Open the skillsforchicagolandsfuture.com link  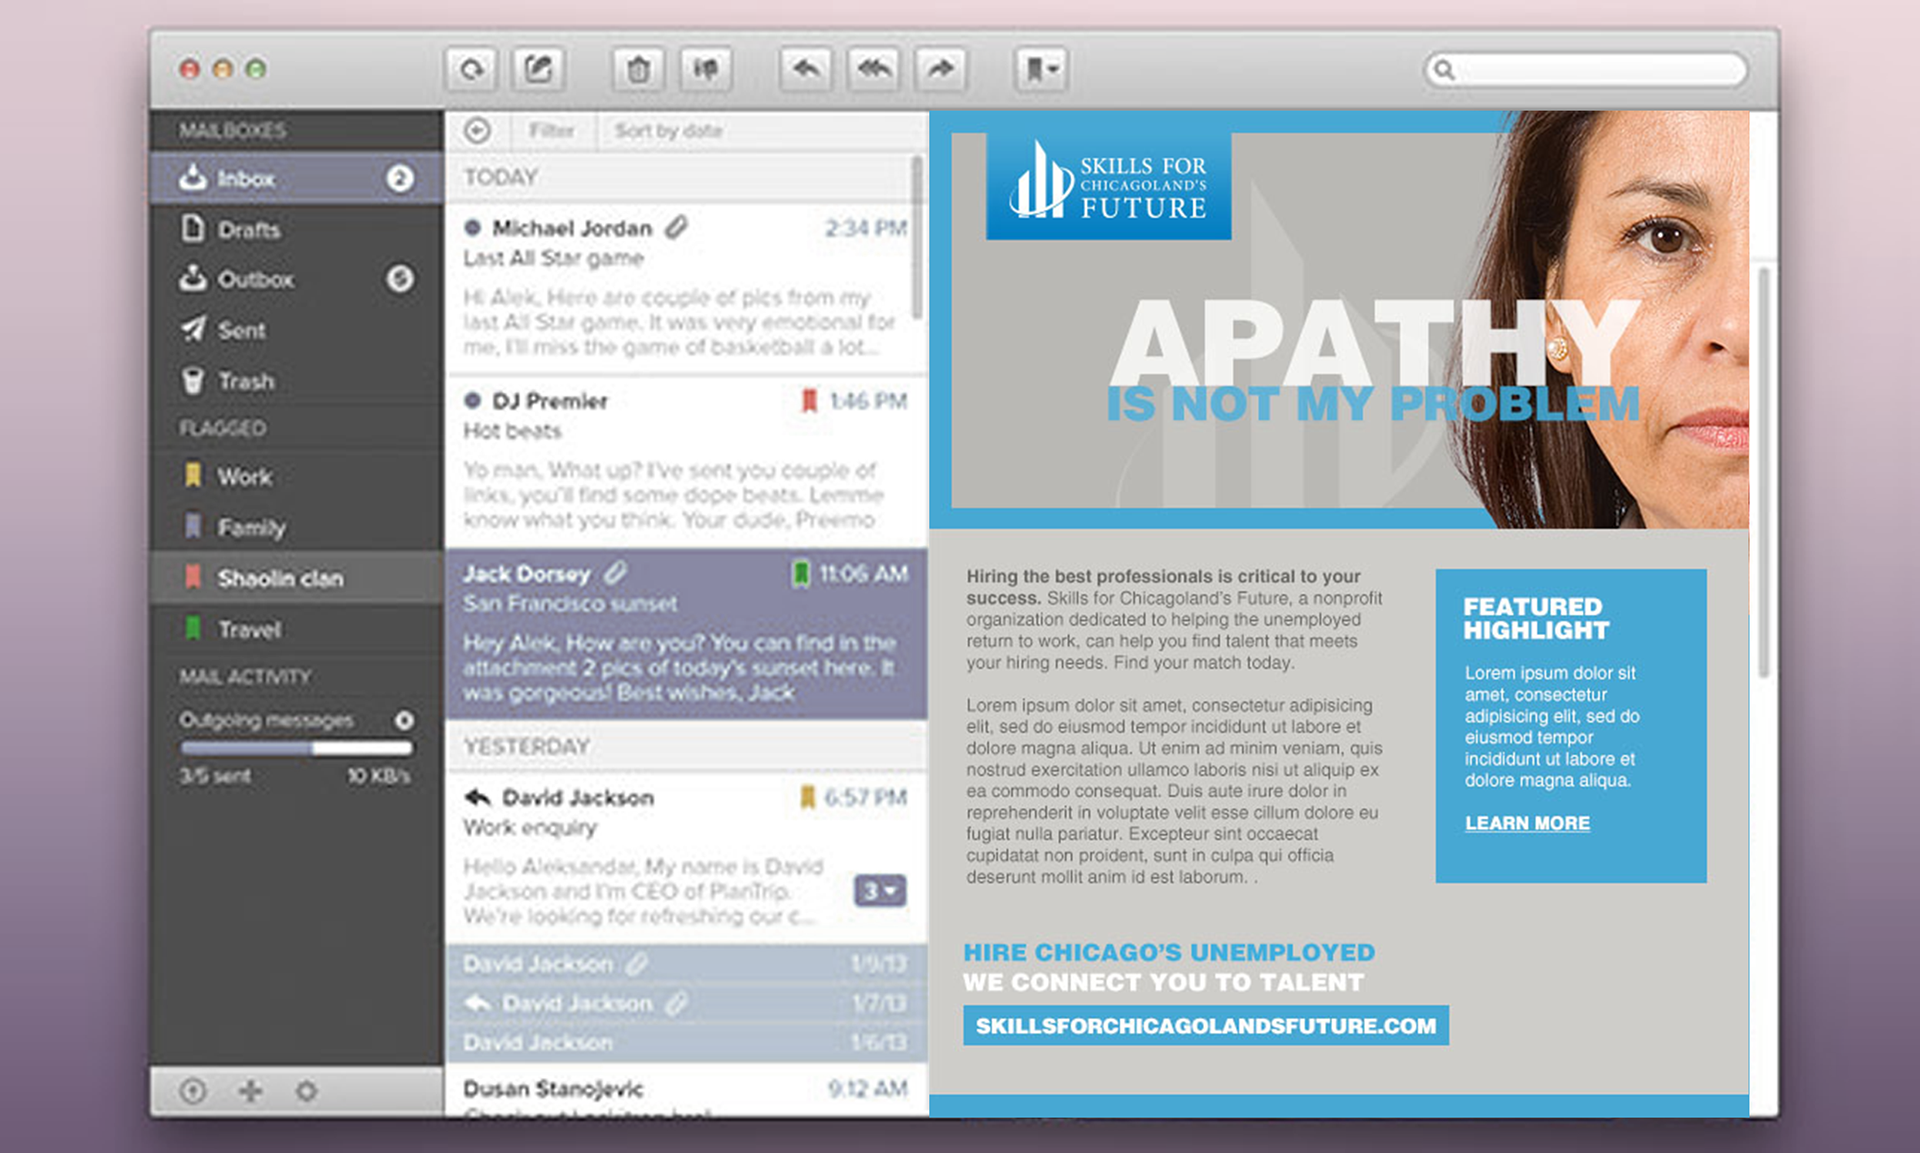1205,1026
